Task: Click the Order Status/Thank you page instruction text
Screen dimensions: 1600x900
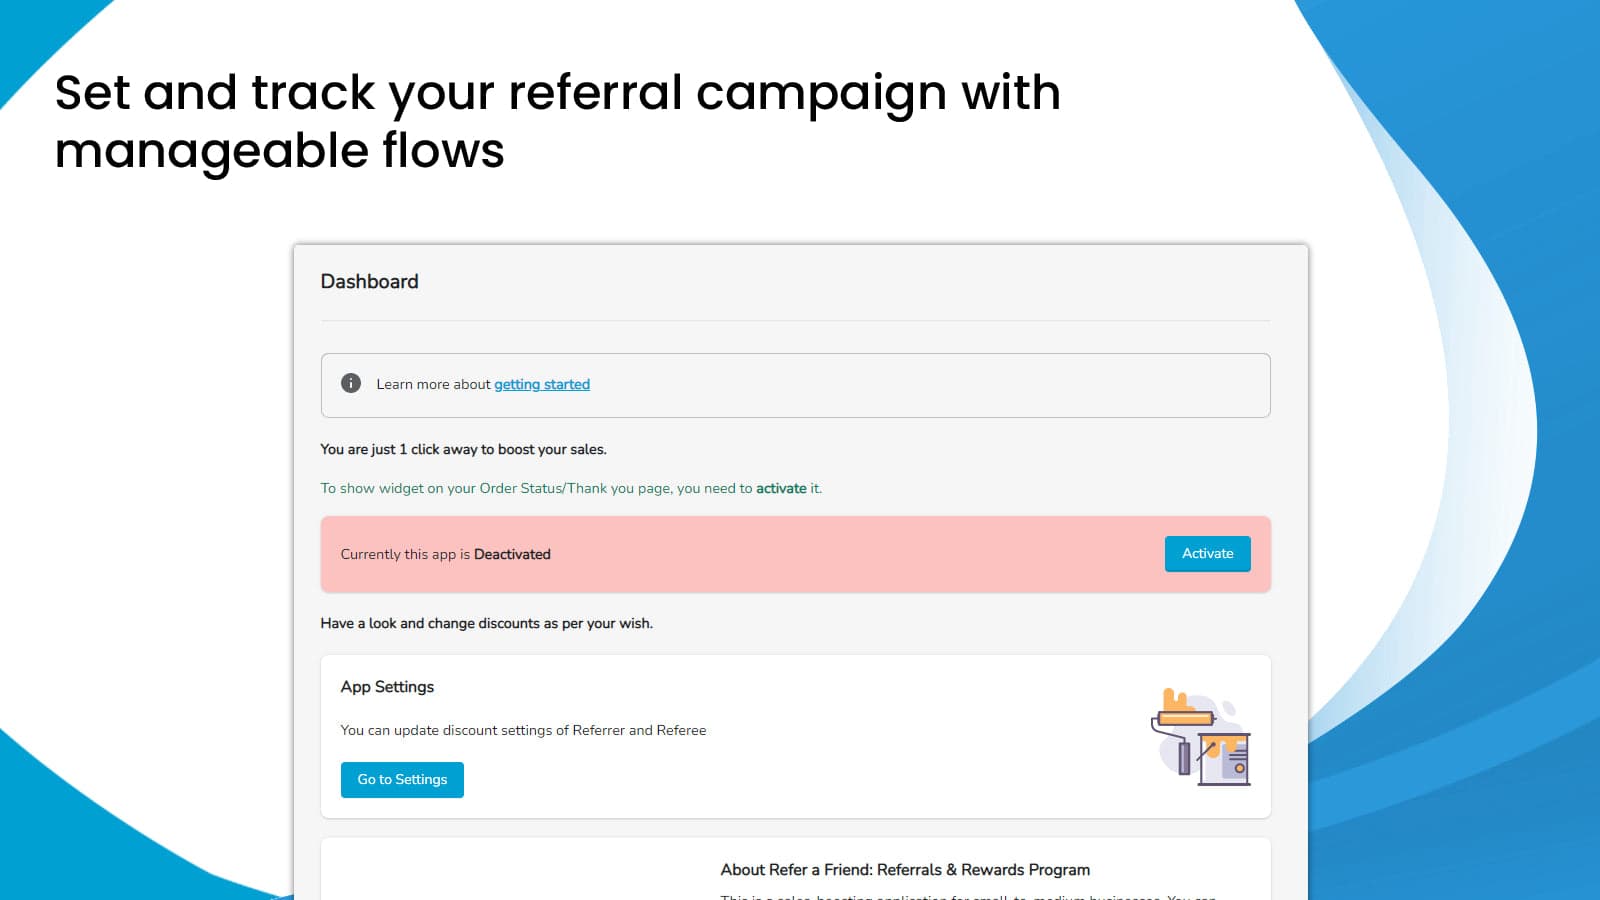Action: coord(570,488)
